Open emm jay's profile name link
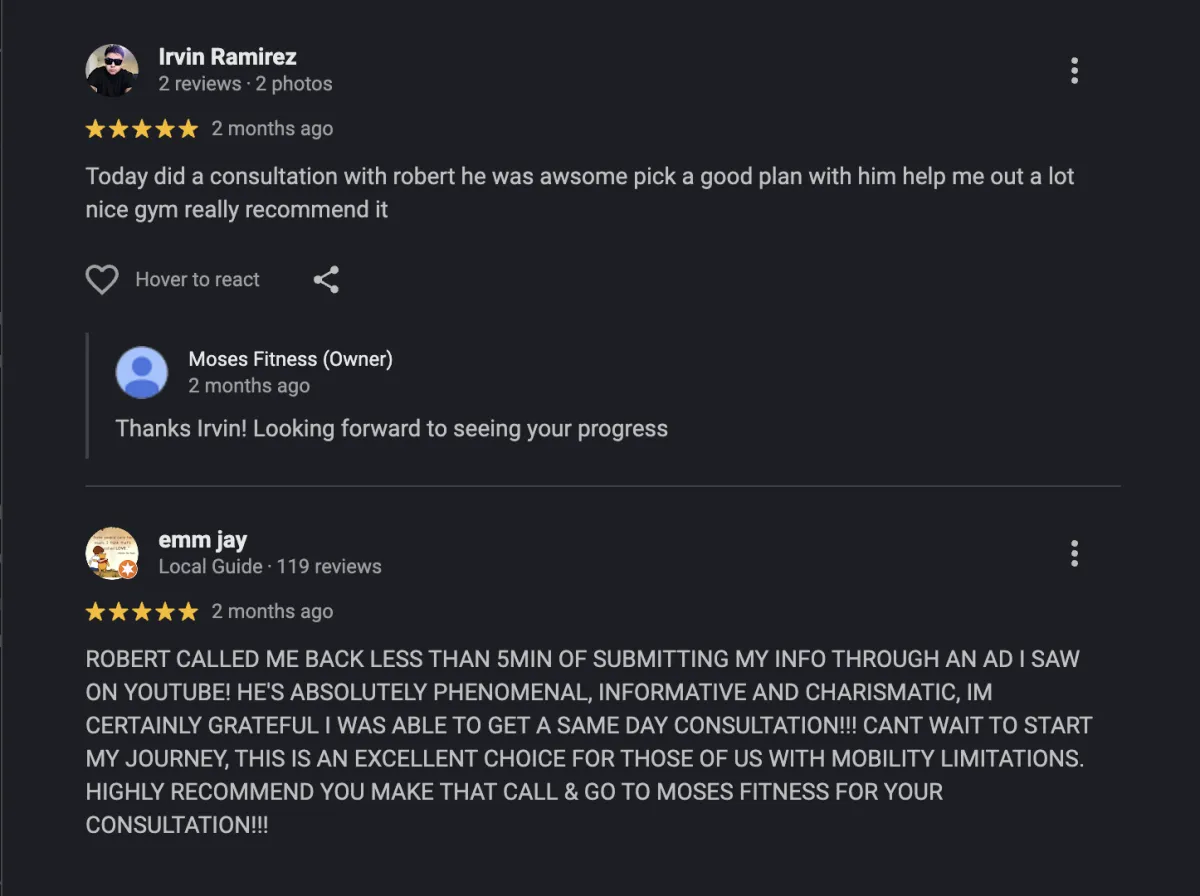This screenshot has width=1200, height=896. pyautogui.click(x=203, y=540)
